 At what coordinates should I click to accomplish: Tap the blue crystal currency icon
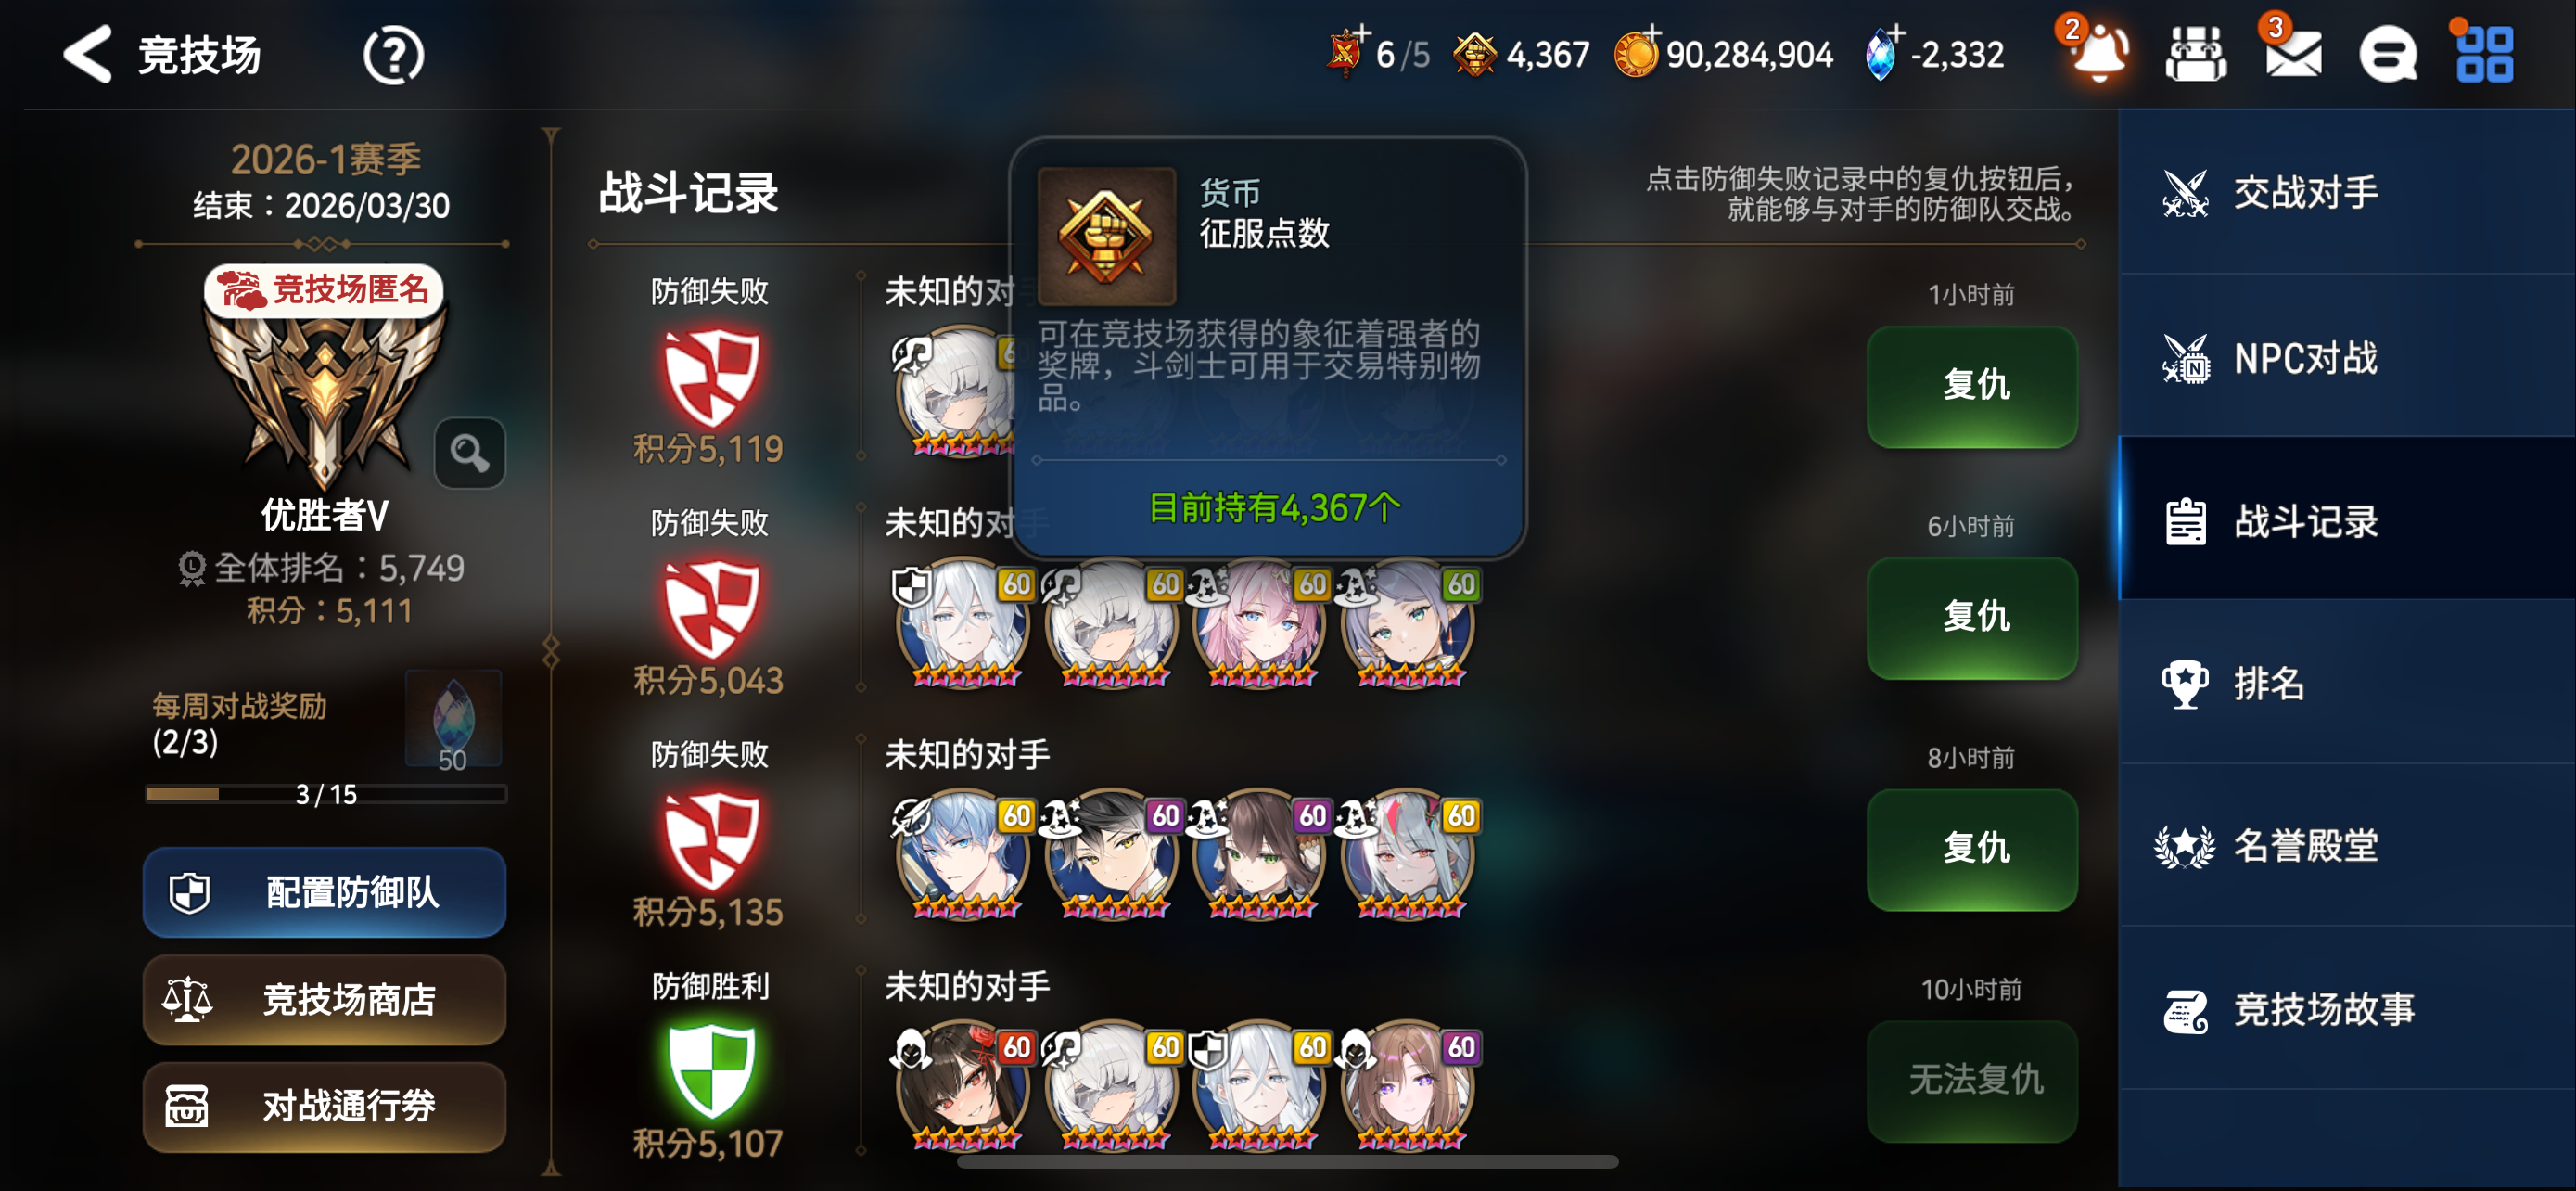click(x=1880, y=54)
